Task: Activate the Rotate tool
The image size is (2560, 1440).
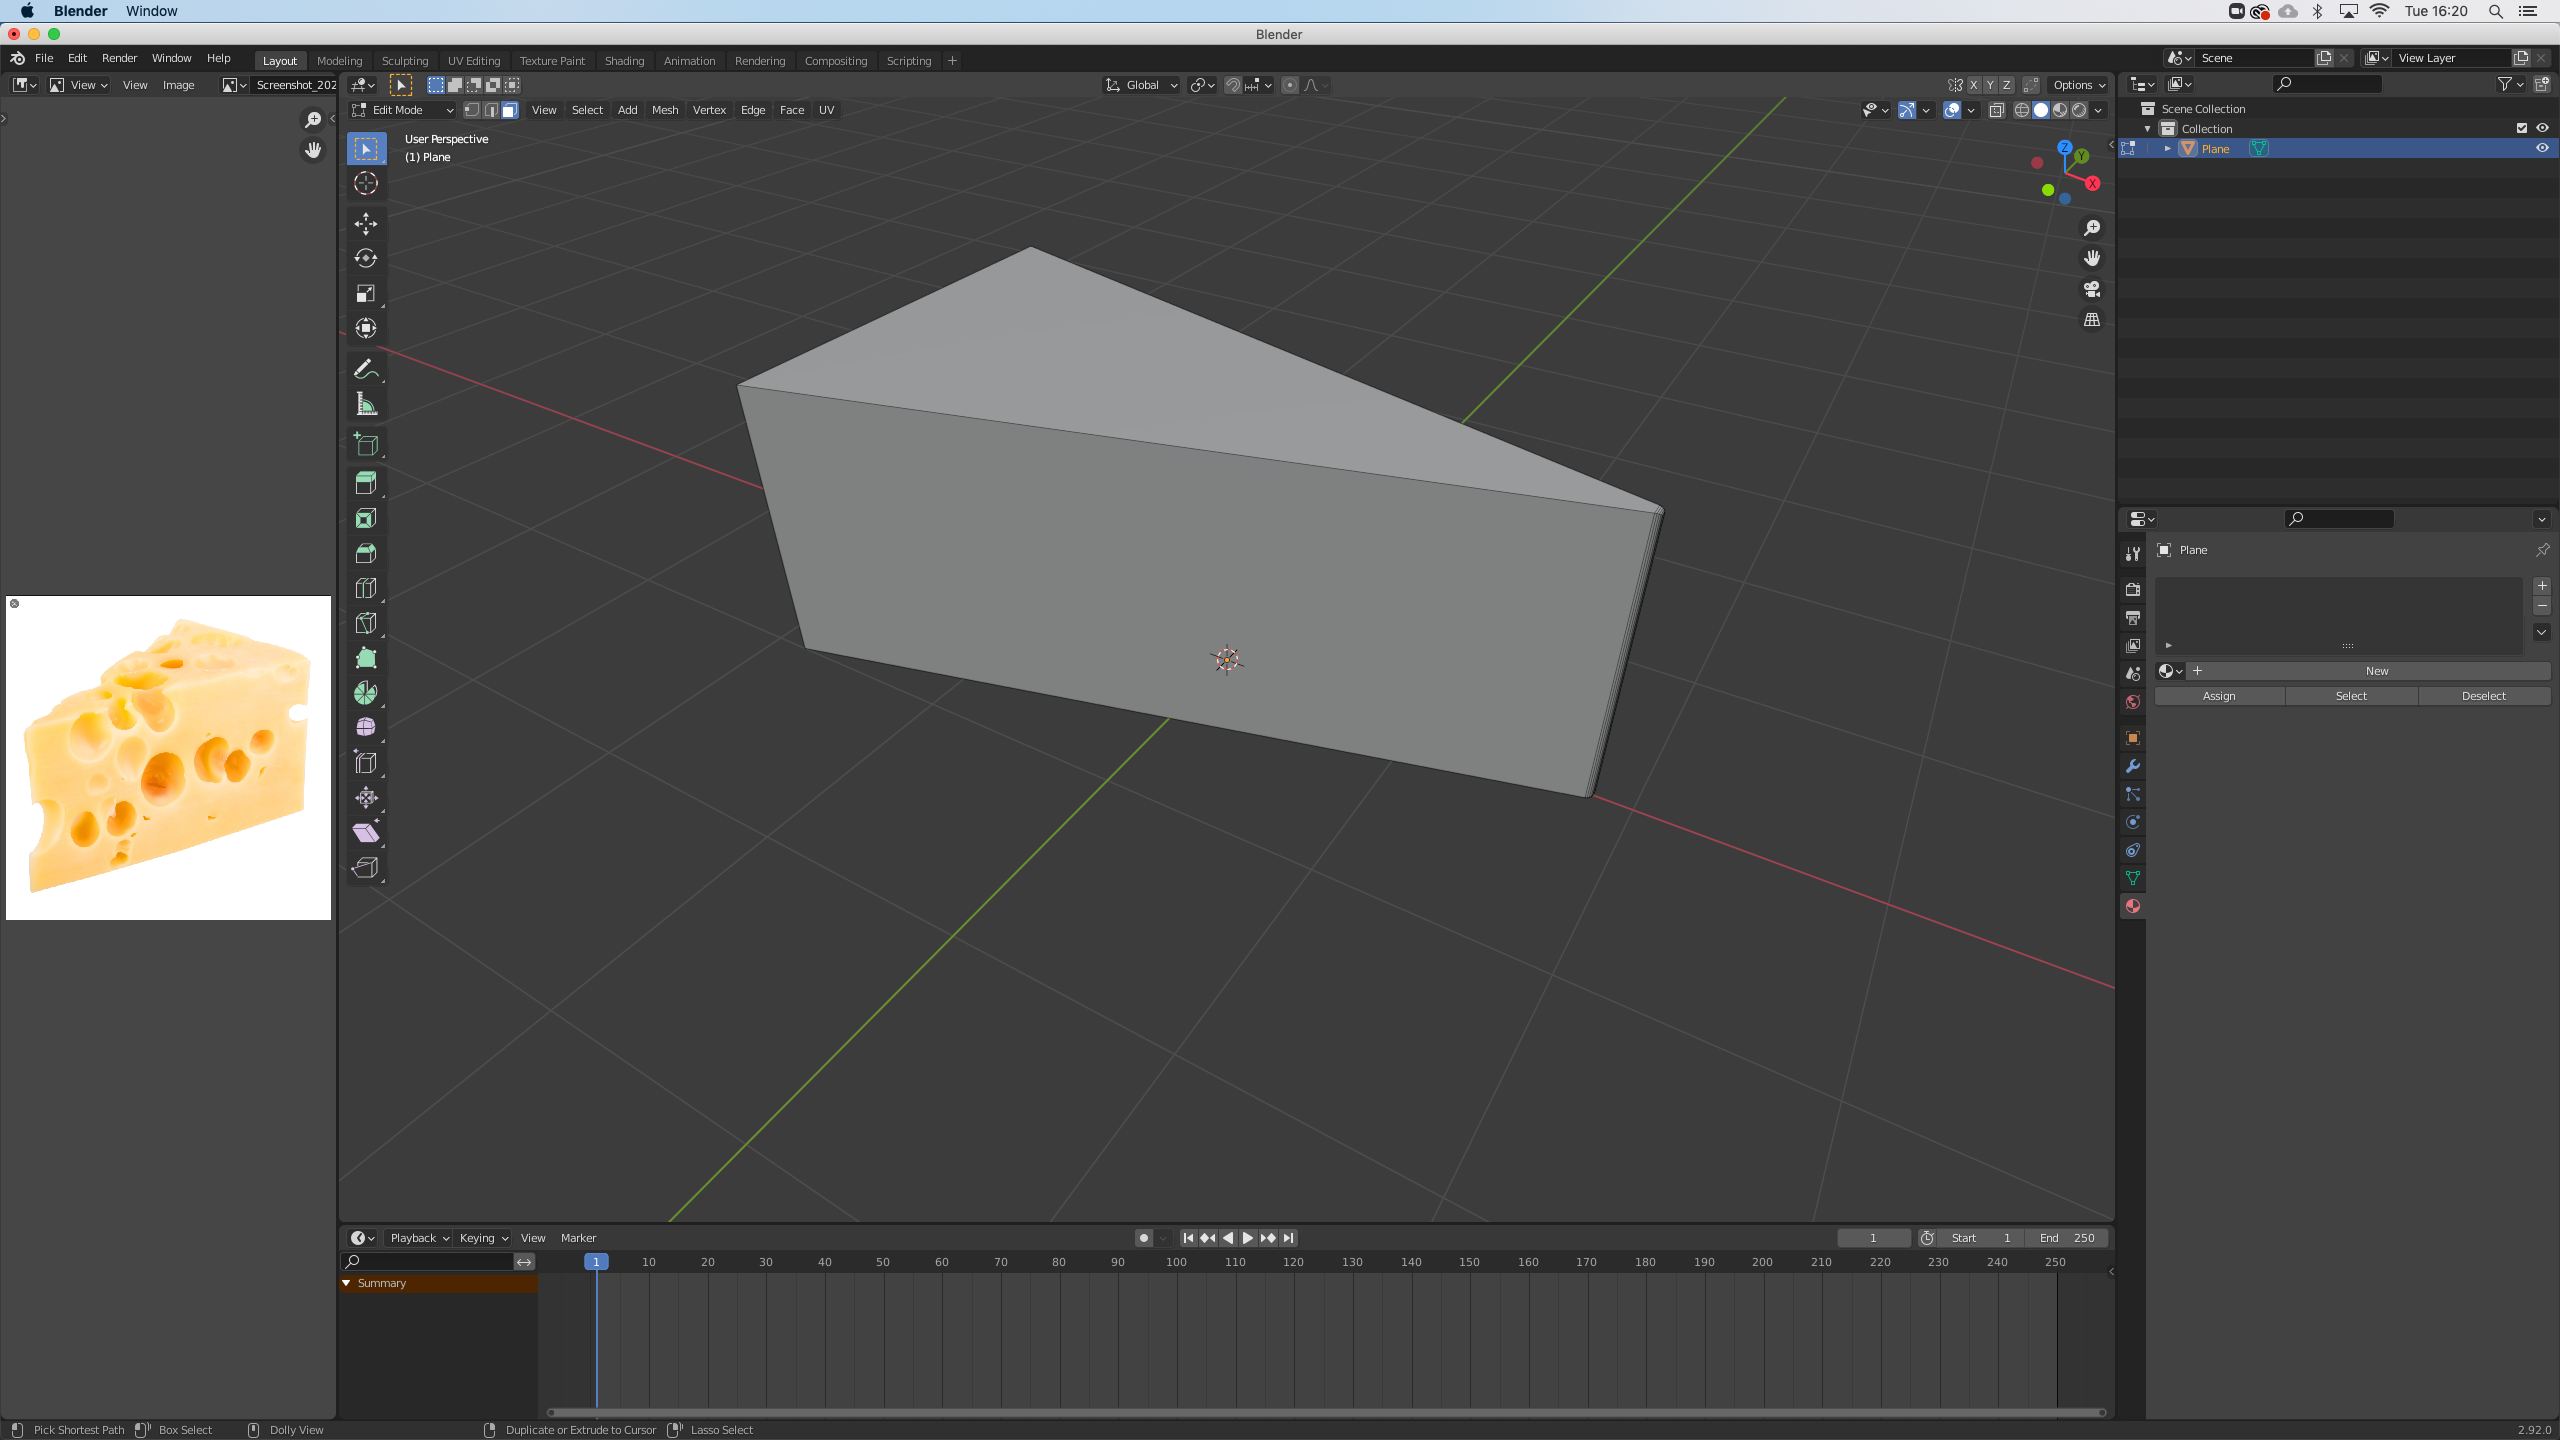Action: (366, 259)
